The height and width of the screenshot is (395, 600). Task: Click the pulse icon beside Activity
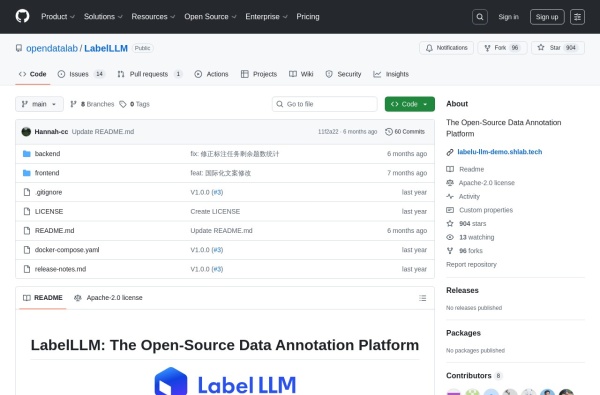pos(450,196)
